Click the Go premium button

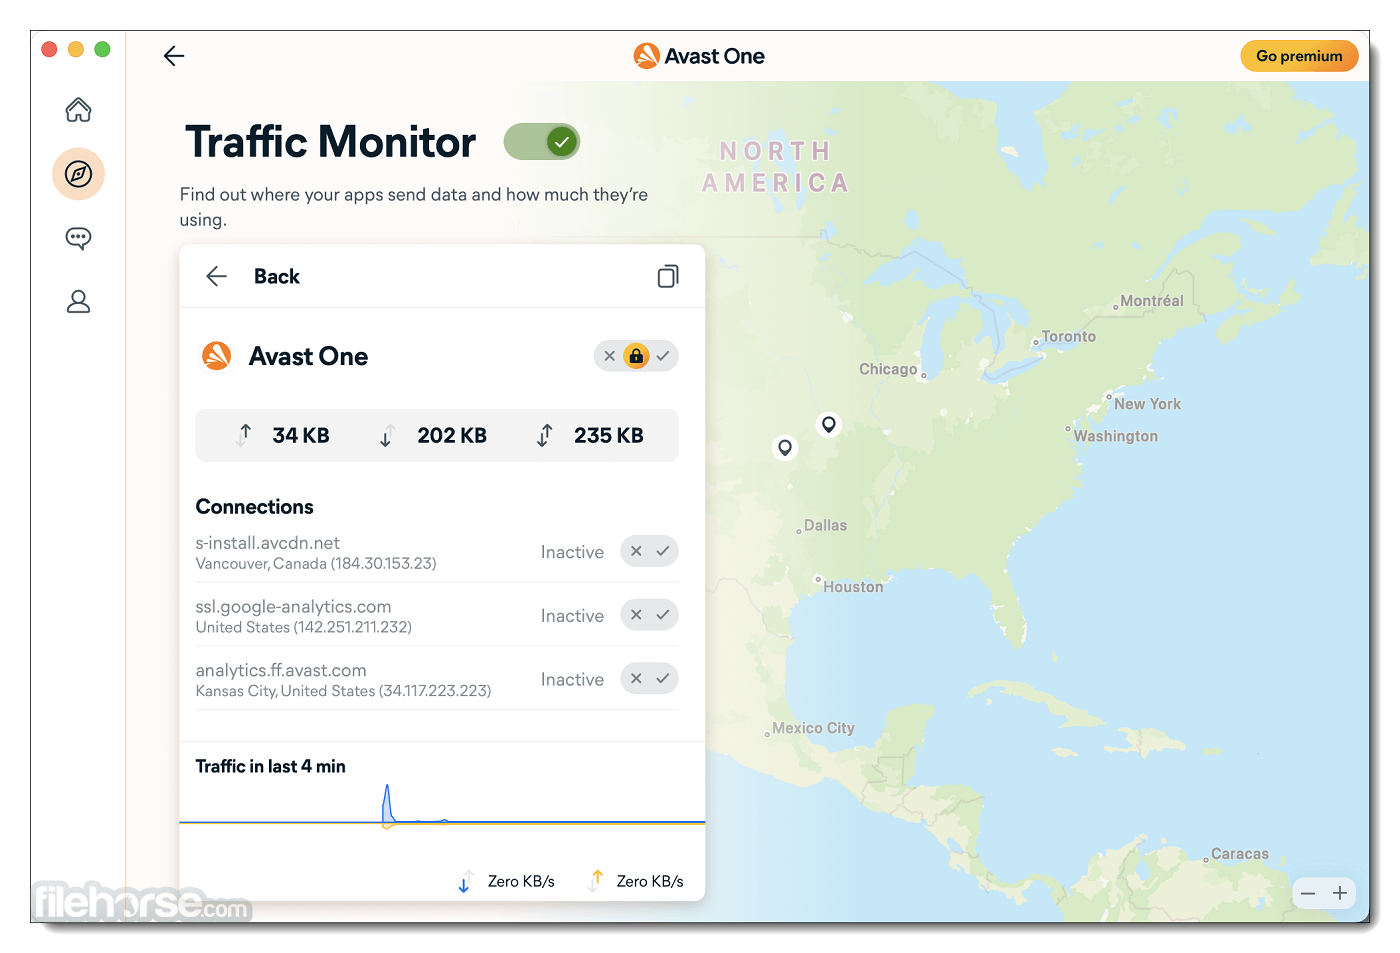coord(1299,56)
